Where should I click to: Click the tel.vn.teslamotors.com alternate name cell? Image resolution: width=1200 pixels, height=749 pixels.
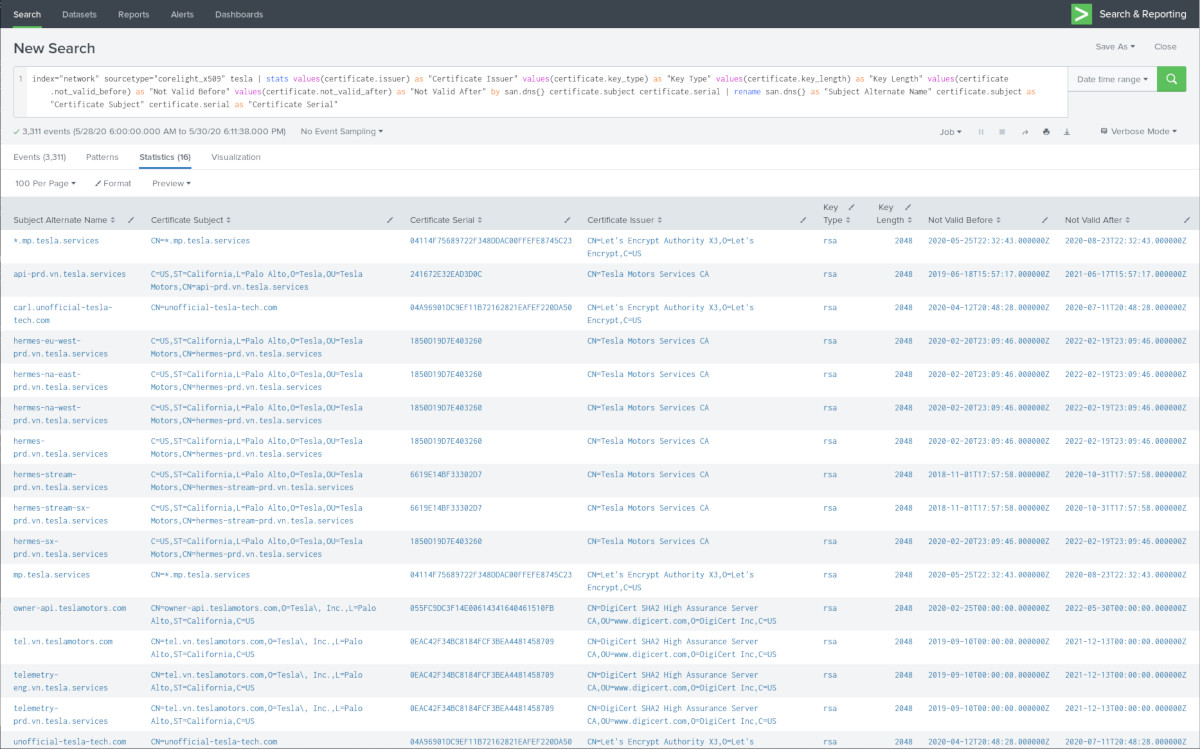(x=63, y=641)
